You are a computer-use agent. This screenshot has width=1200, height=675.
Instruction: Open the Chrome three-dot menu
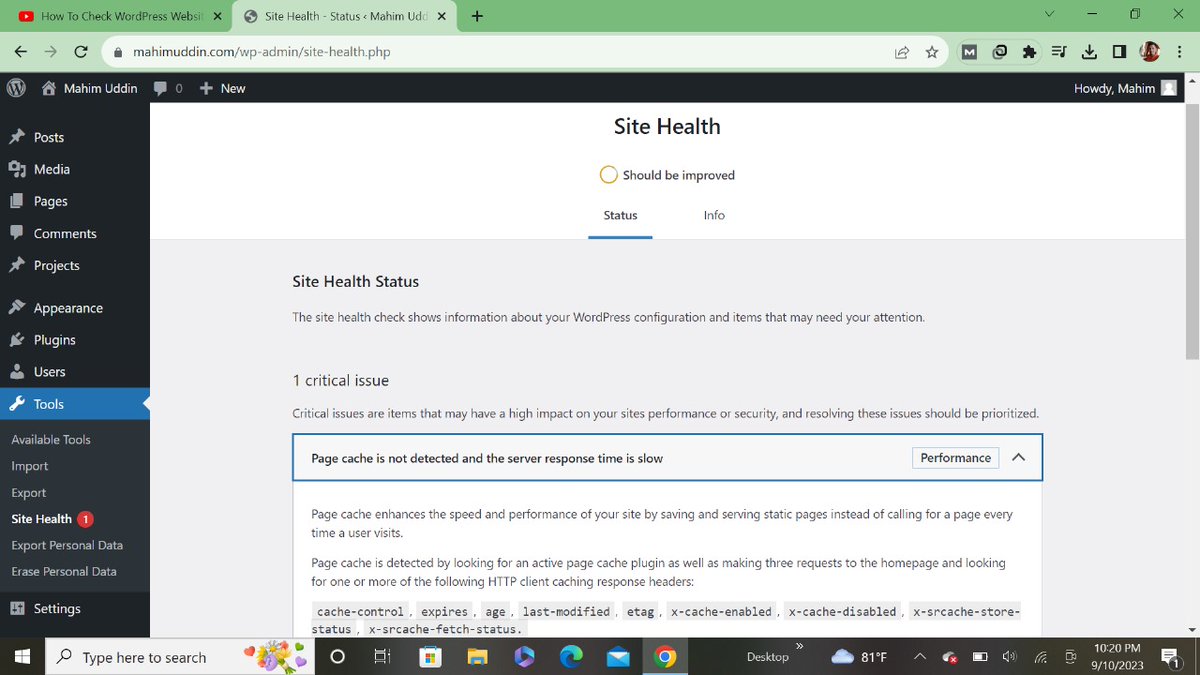1178,52
